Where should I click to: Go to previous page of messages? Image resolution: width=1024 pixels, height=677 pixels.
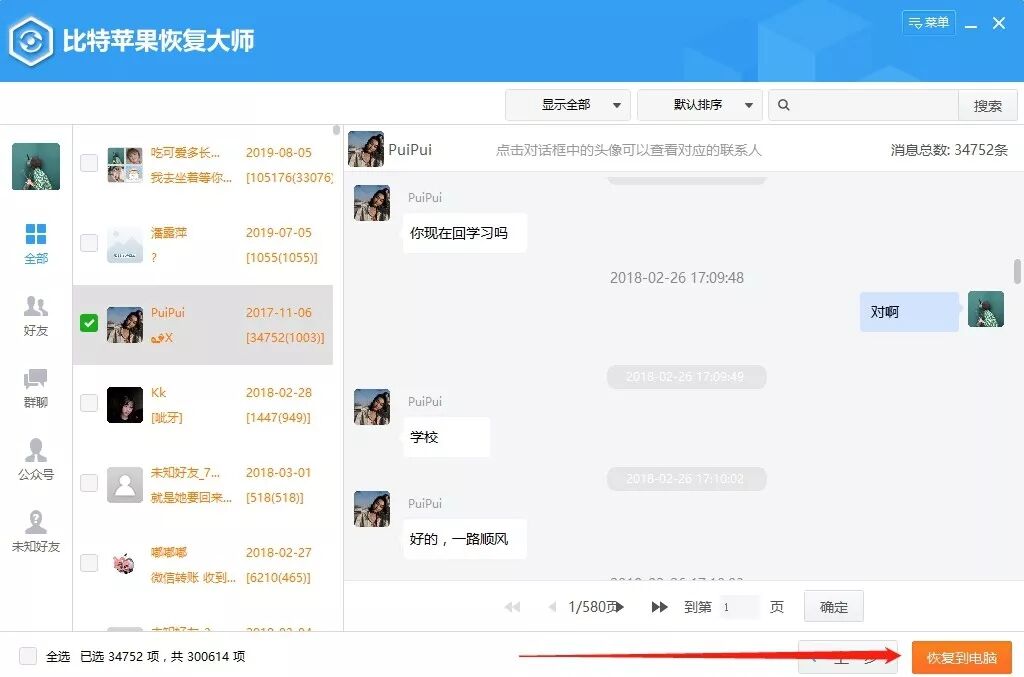point(552,607)
